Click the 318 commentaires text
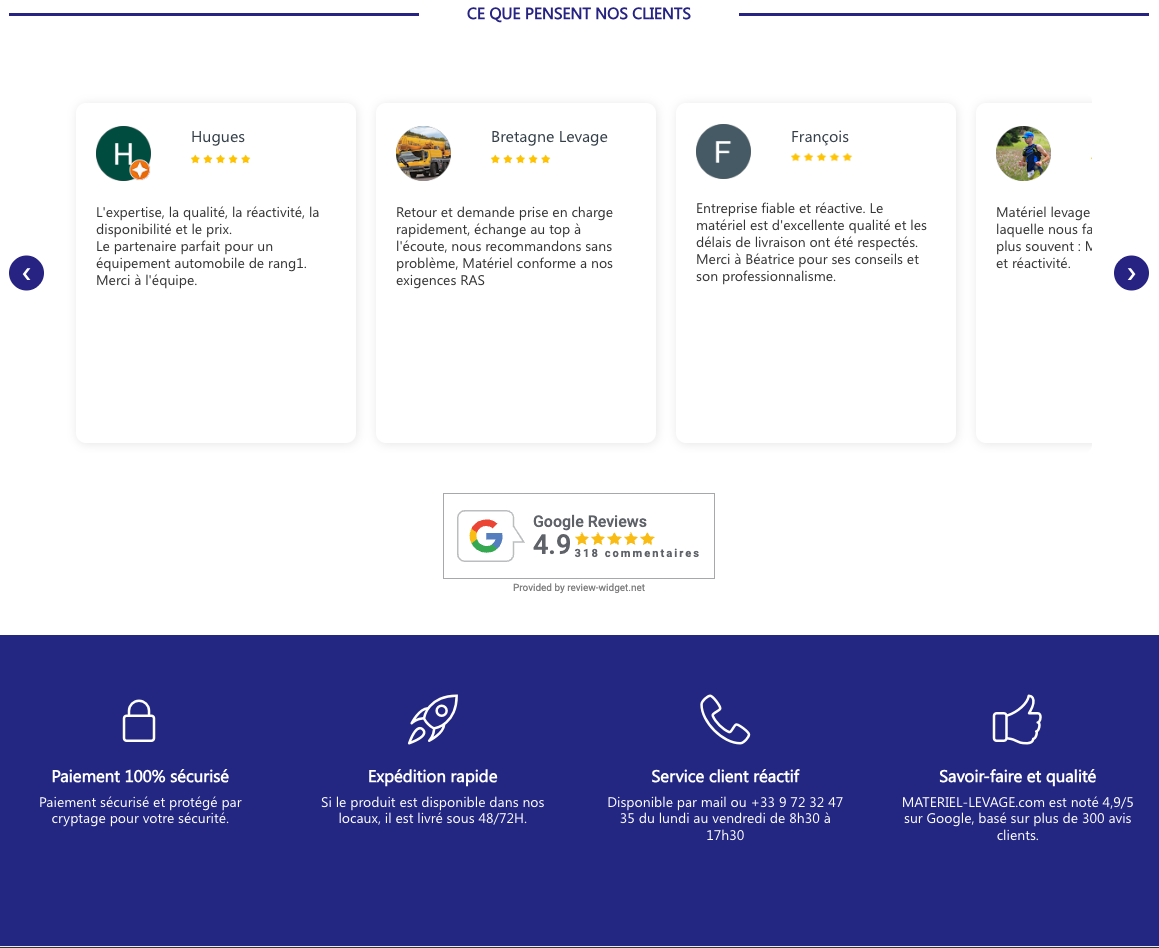The width and height of the screenshot is (1159, 948). (x=636, y=553)
